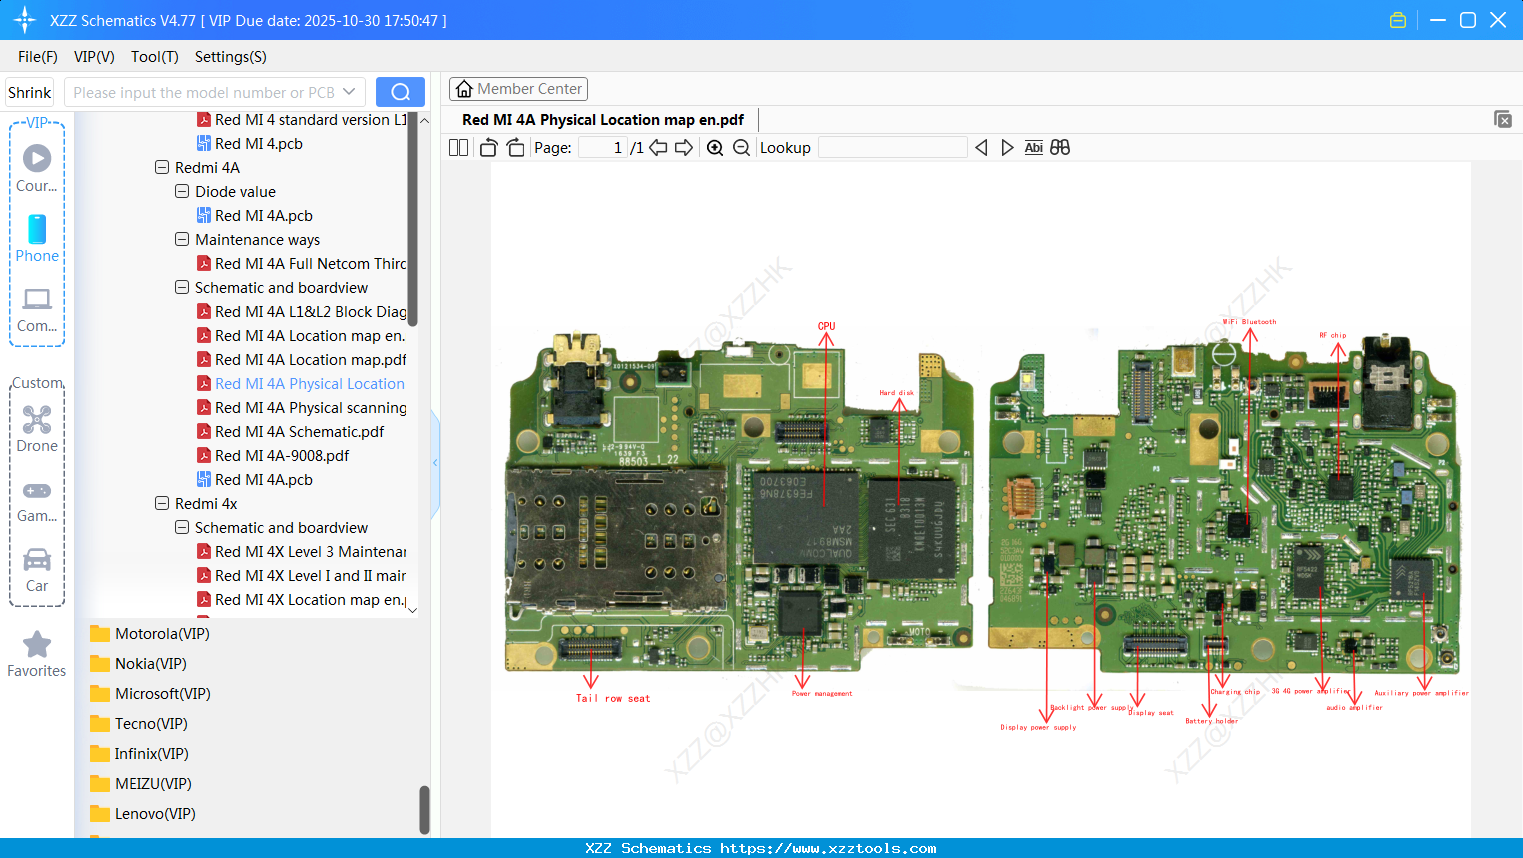The height and width of the screenshot is (858, 1523).
Task: Click the Shrink button
Action: pos(30,92)
